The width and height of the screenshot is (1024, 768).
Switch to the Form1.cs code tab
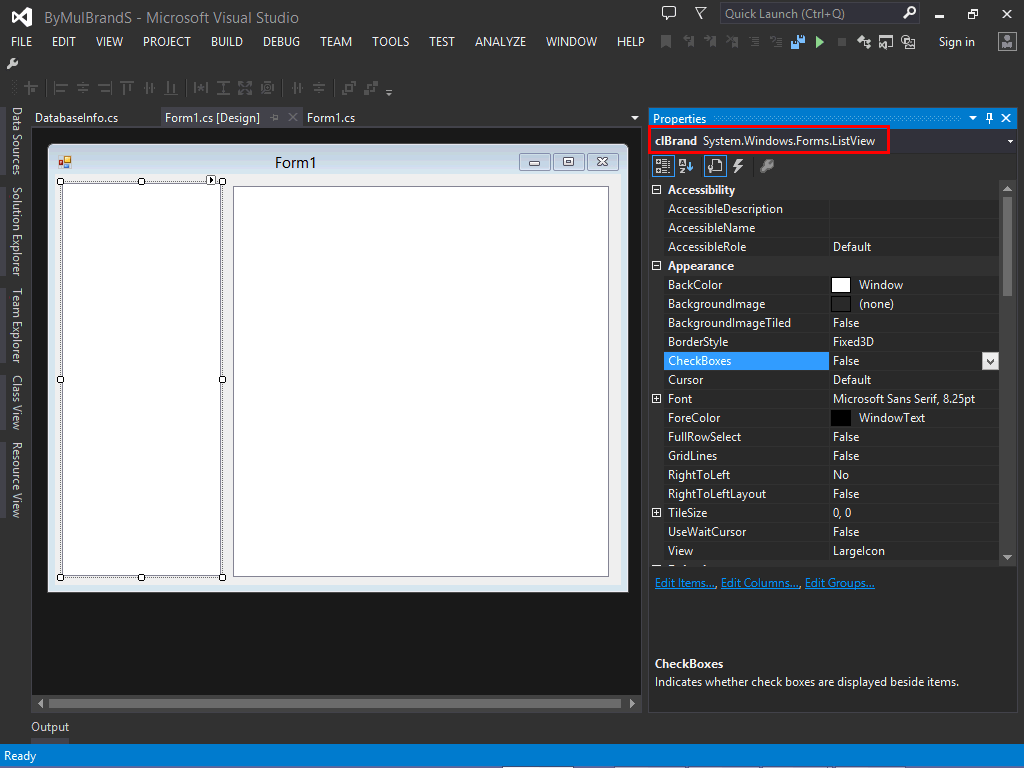click(331, 118)
